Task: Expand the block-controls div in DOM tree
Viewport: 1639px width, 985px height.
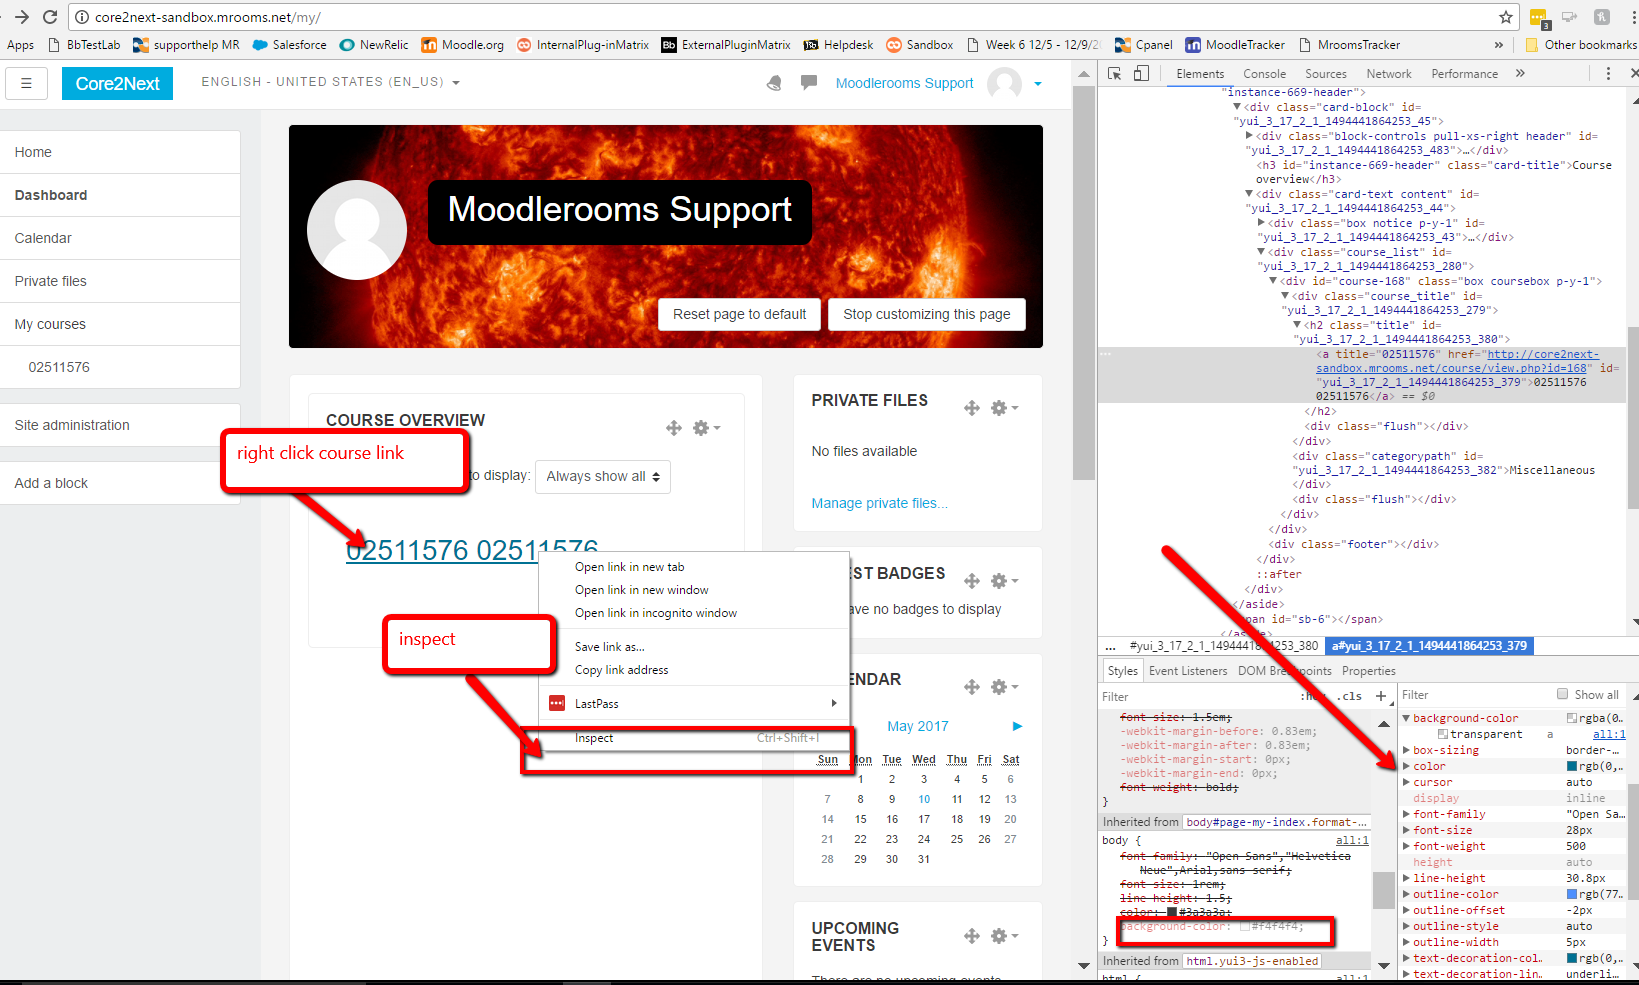Action: 1249,136
